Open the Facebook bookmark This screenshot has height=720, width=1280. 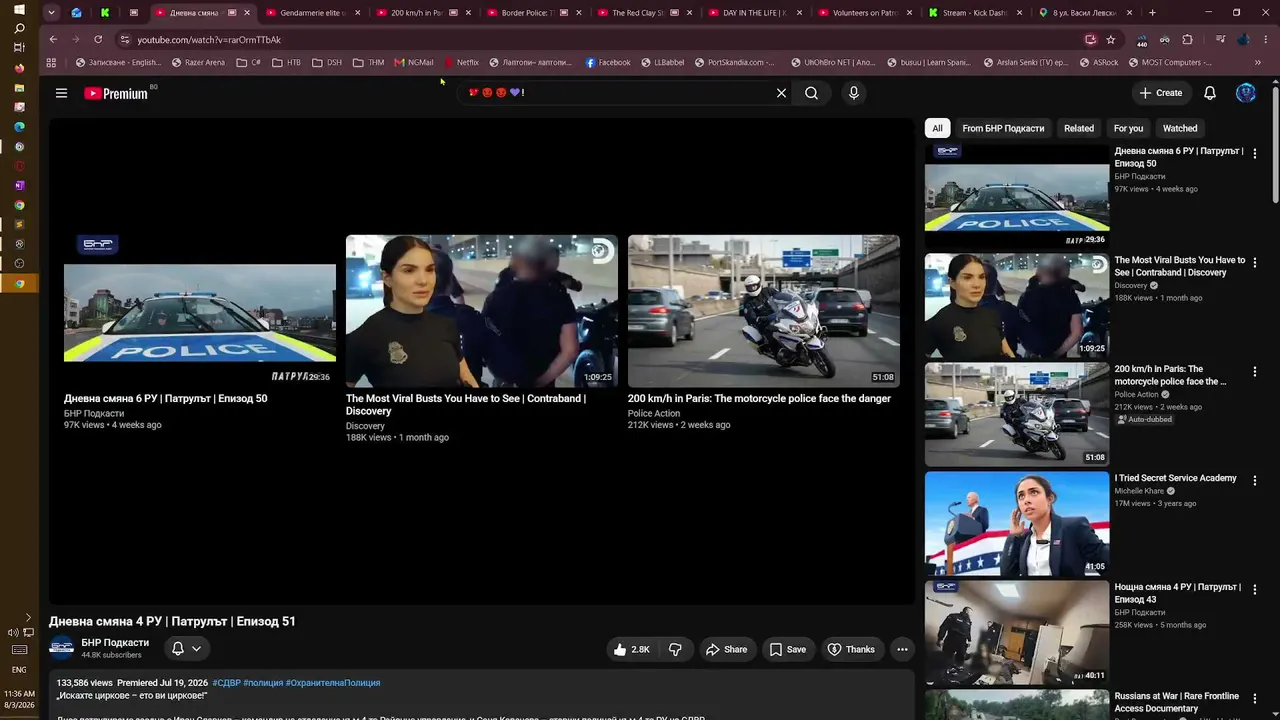(x=608, y=62)
